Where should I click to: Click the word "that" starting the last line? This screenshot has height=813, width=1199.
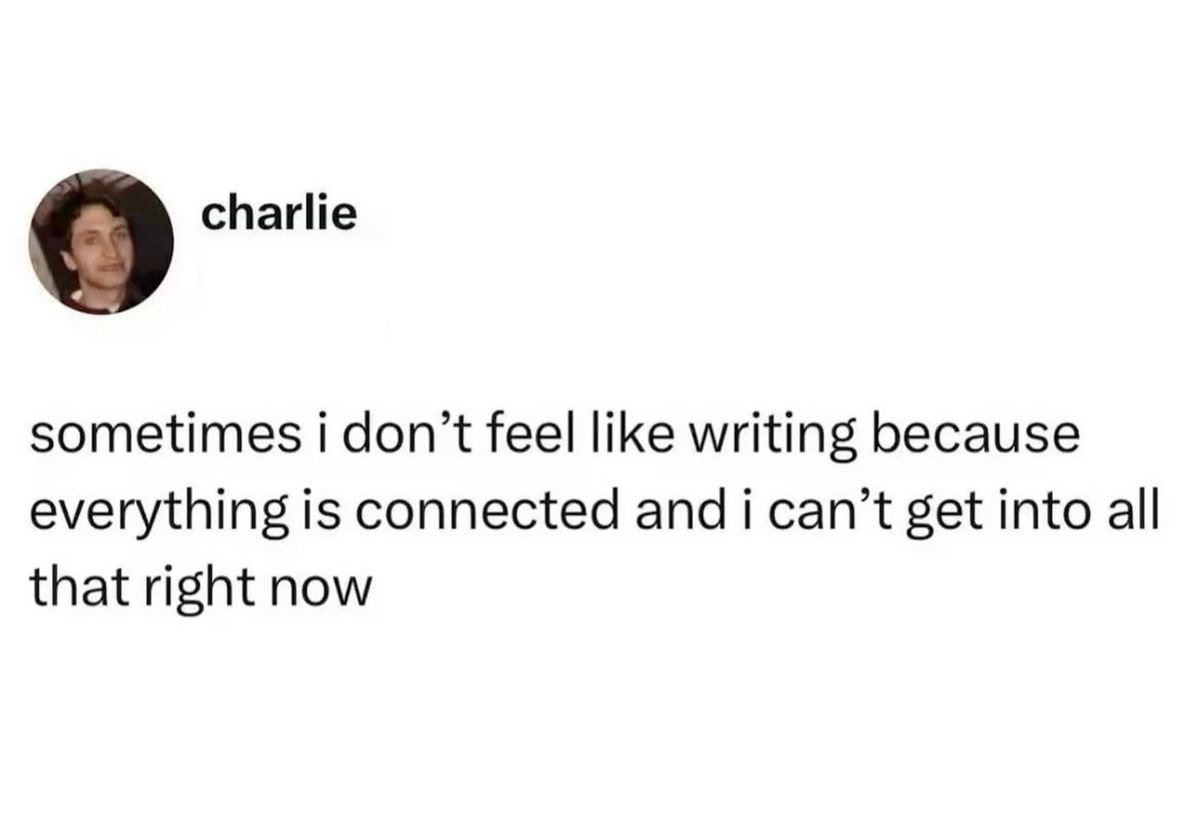pos(73,585)
